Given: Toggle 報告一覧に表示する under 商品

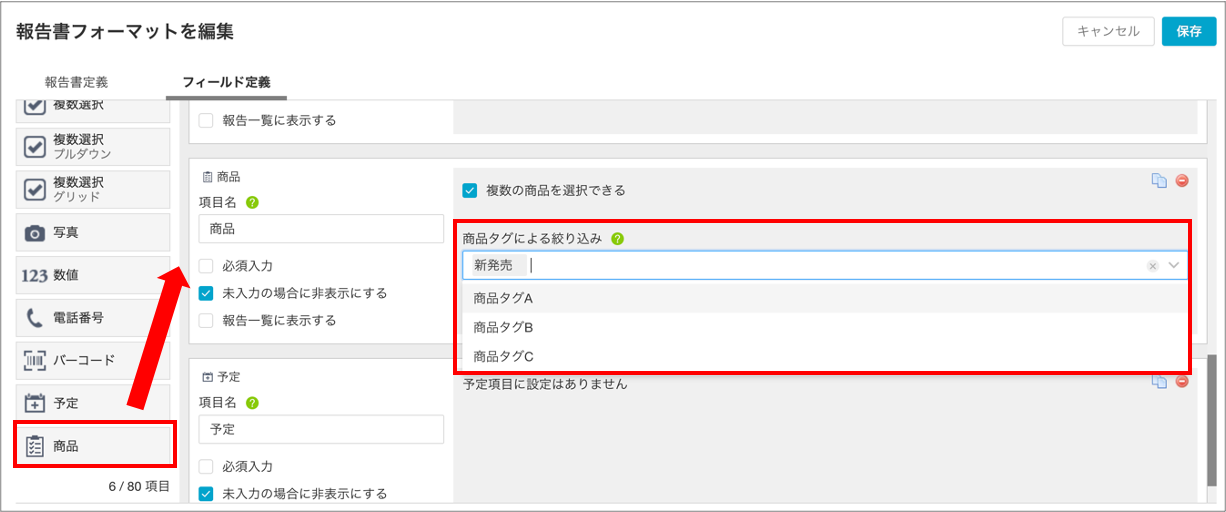Looking at the screenshot, I should (206, 321).
